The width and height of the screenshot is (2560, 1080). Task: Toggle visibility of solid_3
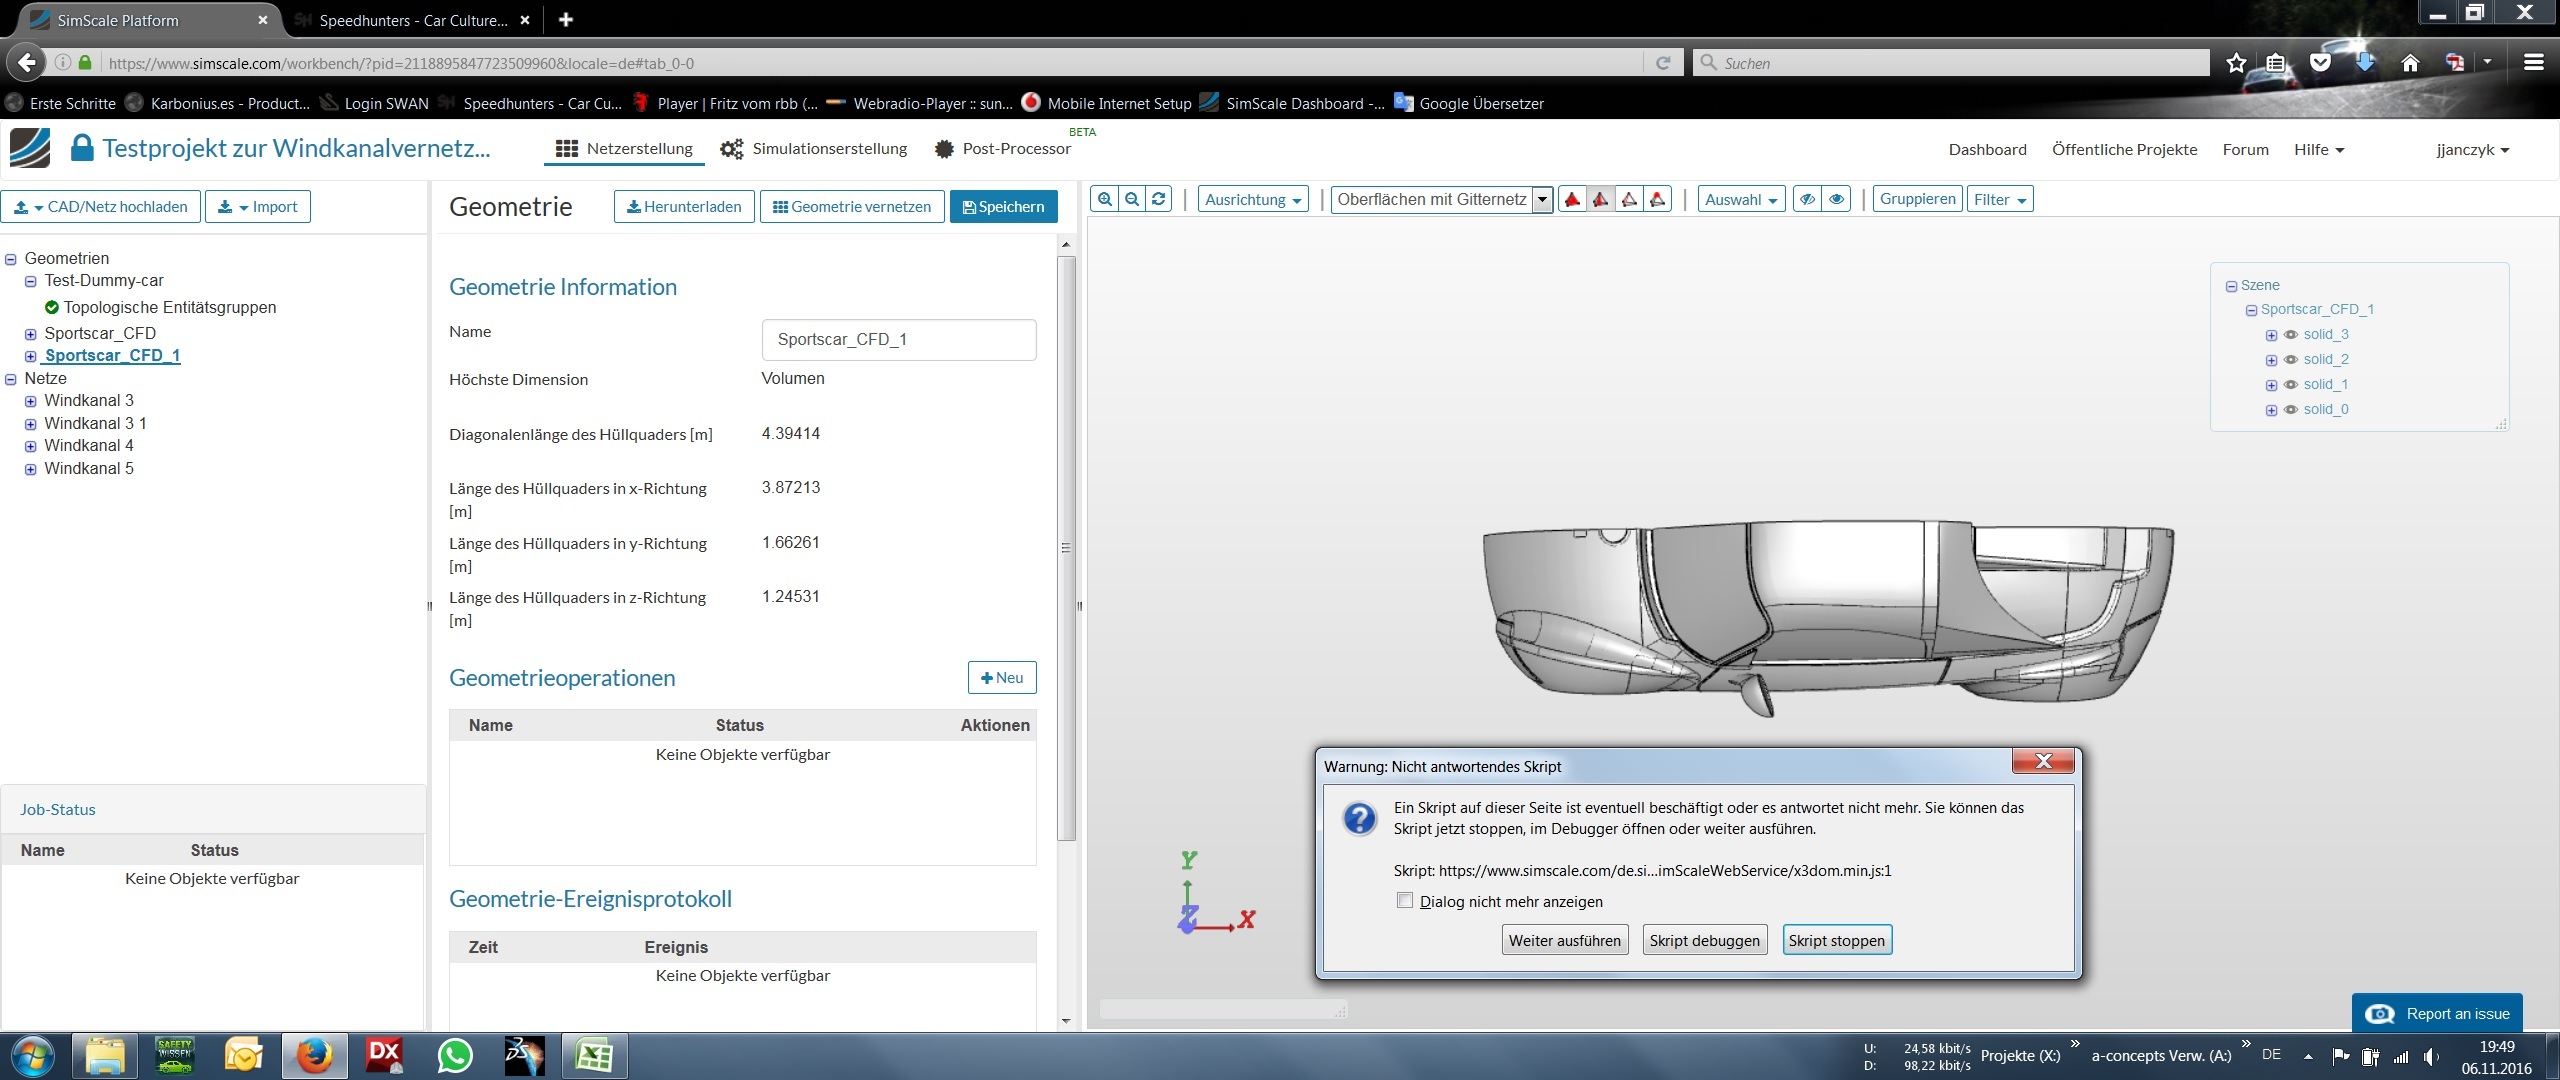tap(2291, 335)
